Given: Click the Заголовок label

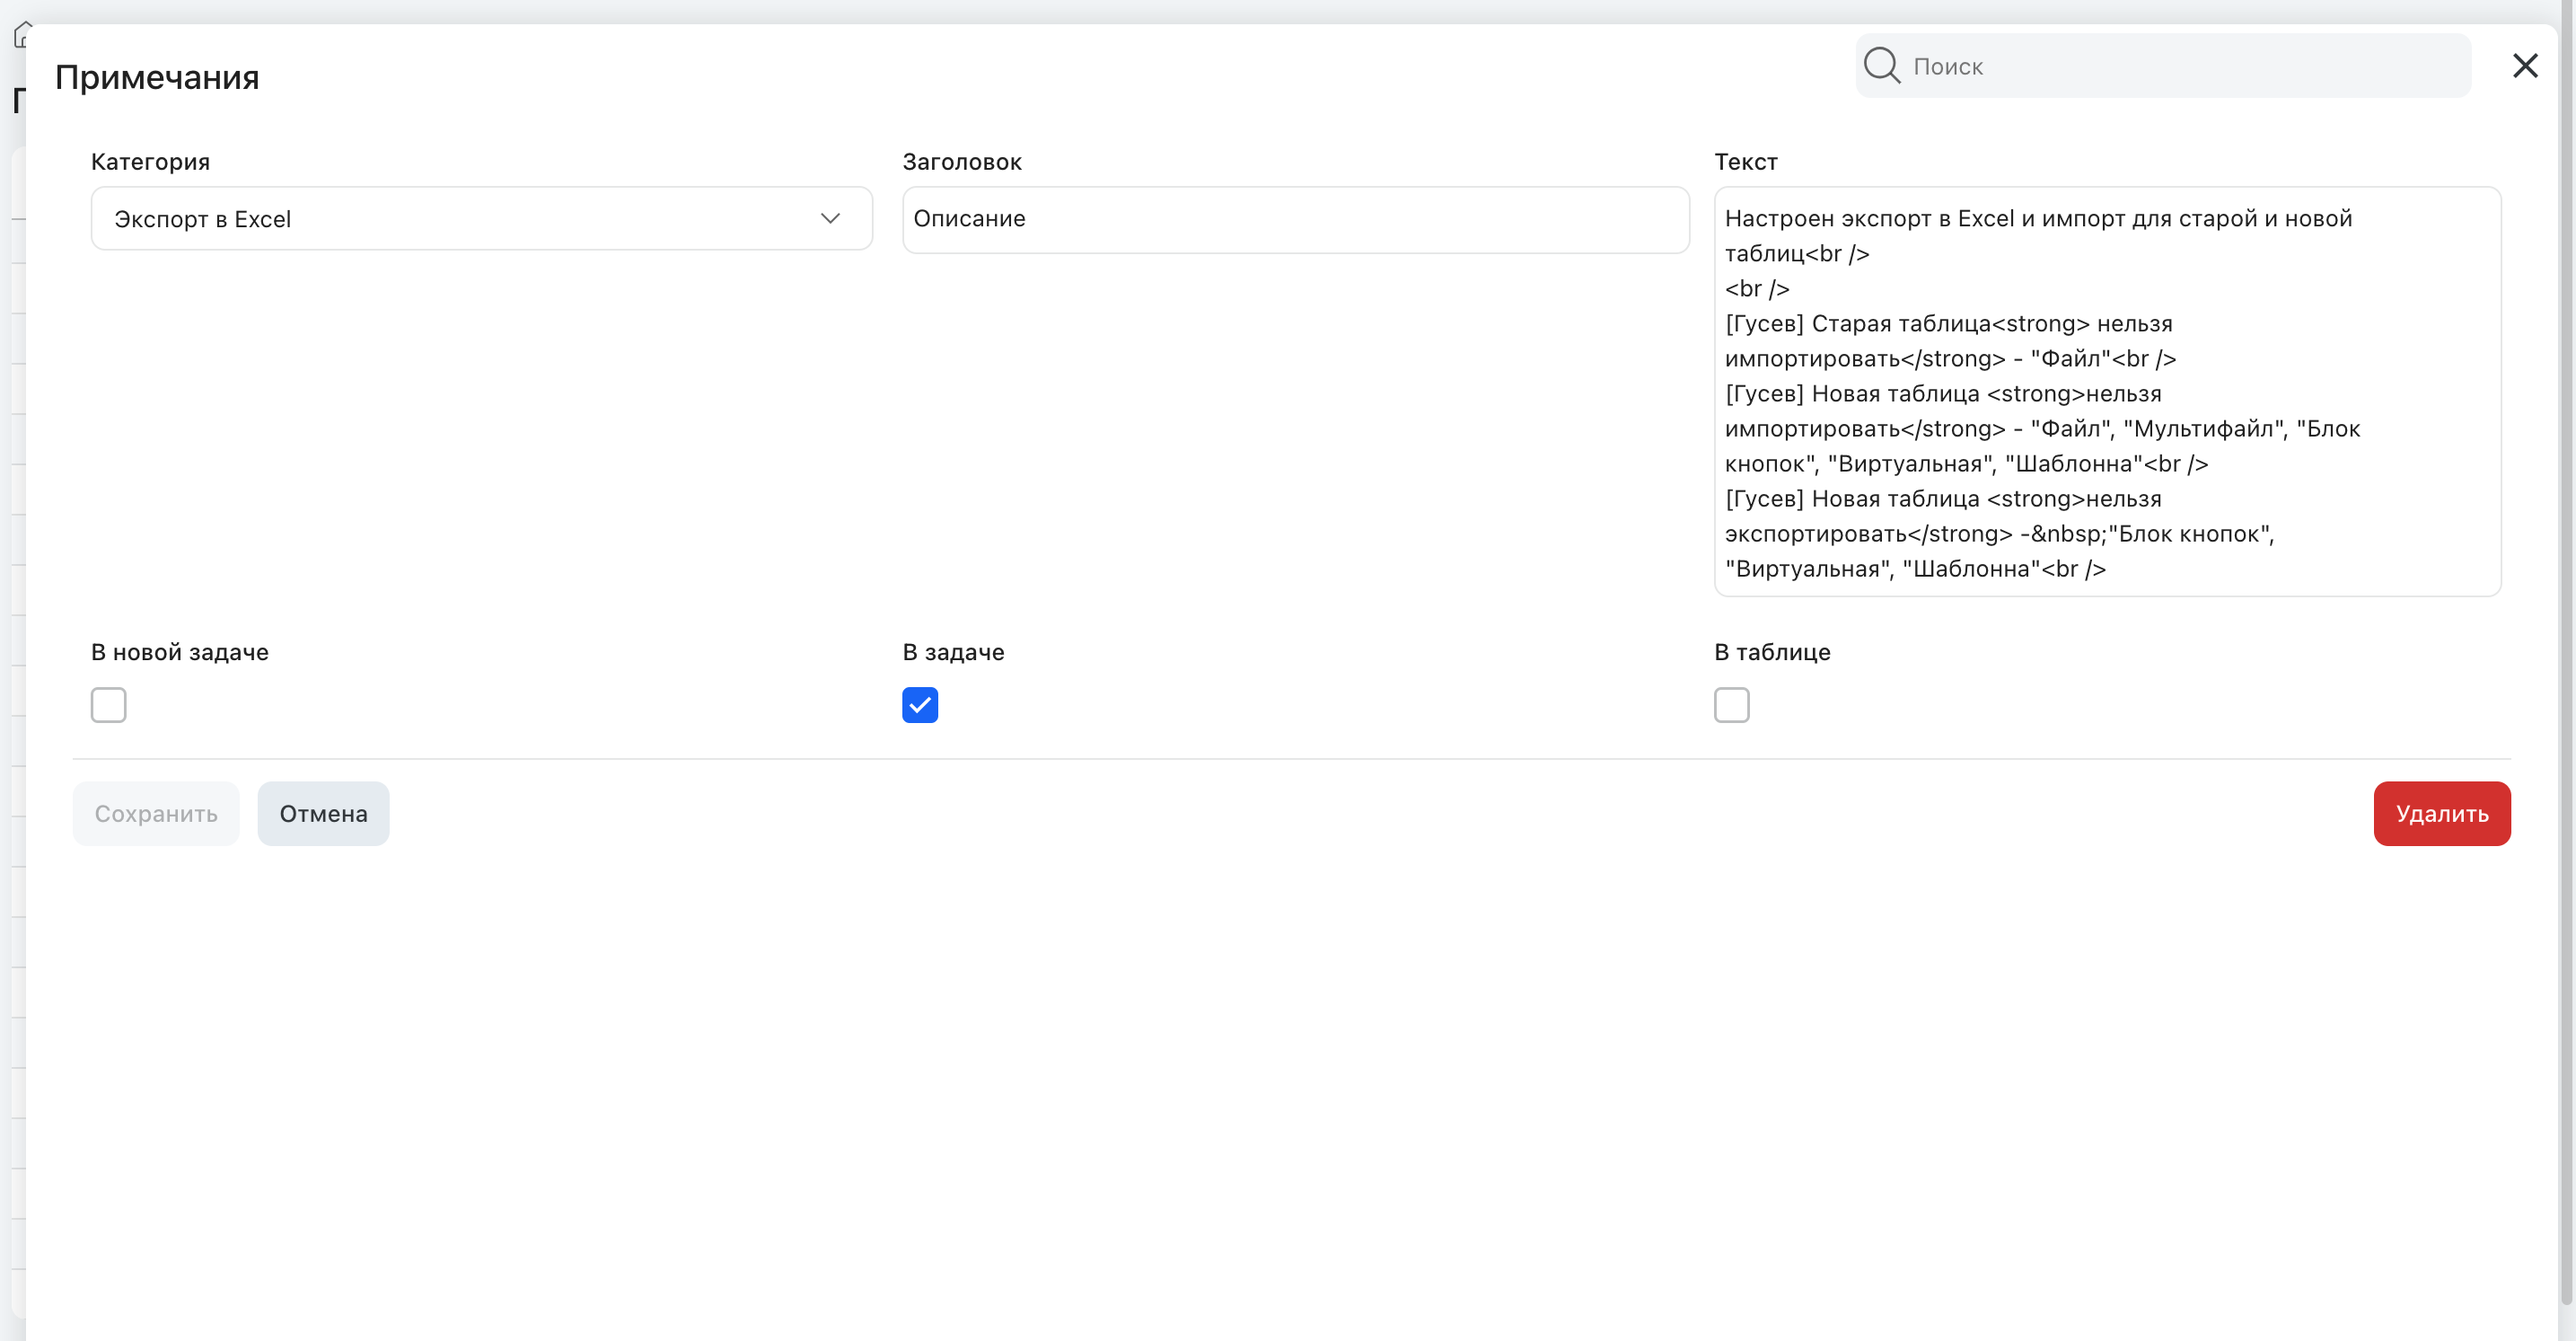Looking at the screenshot, I should 962,162.
